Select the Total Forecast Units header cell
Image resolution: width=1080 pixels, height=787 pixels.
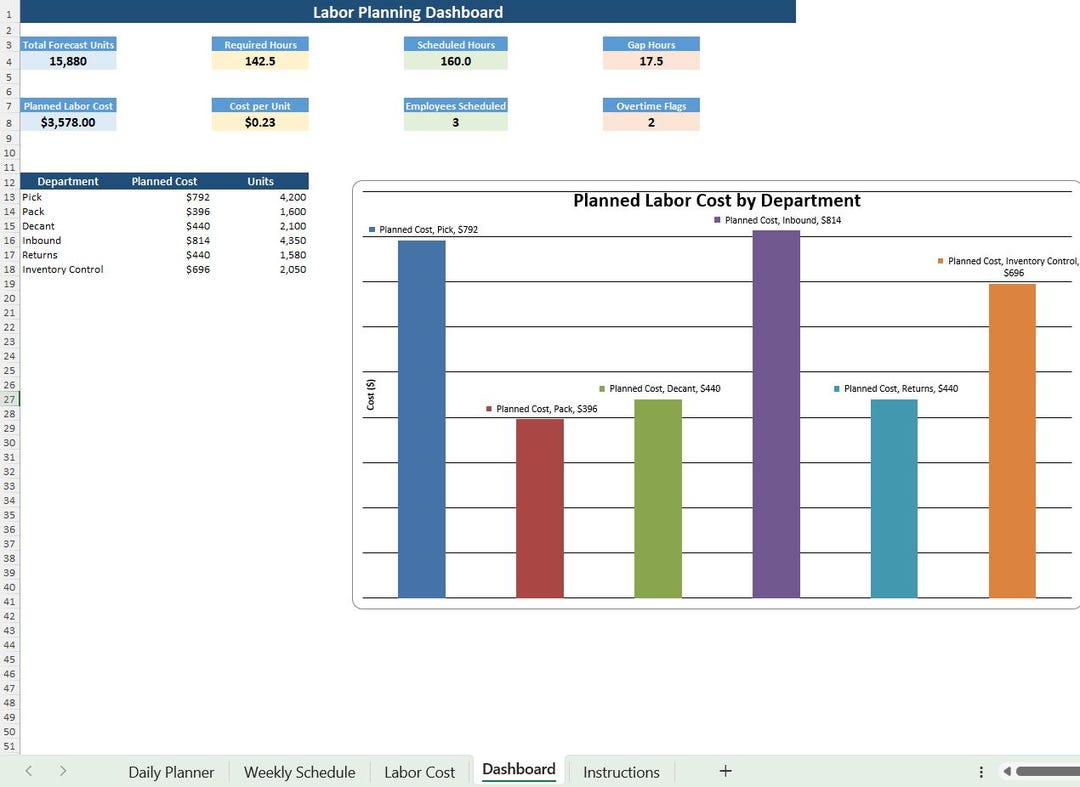(x=68, y=45)
